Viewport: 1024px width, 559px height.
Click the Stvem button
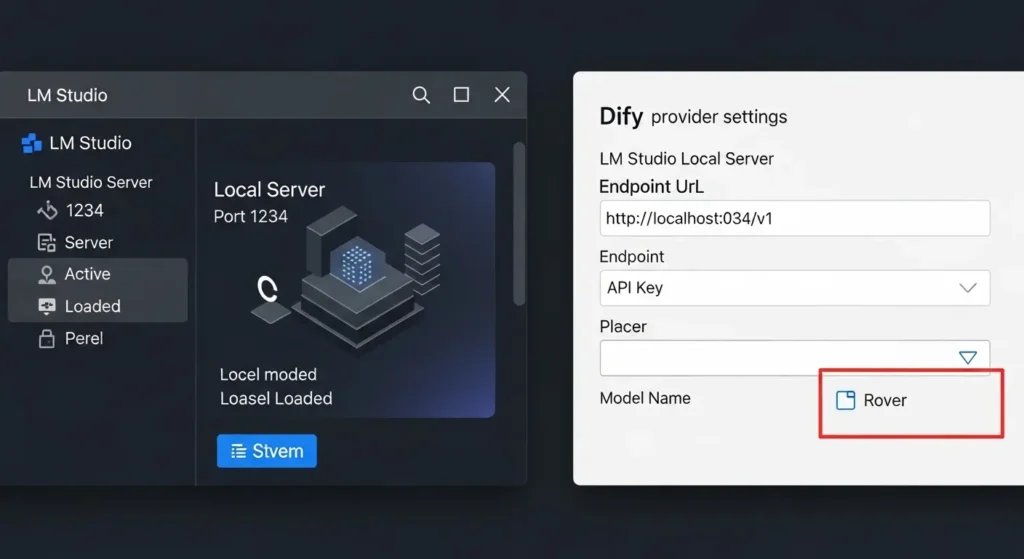pyautogui.click(x=266, y=451)
